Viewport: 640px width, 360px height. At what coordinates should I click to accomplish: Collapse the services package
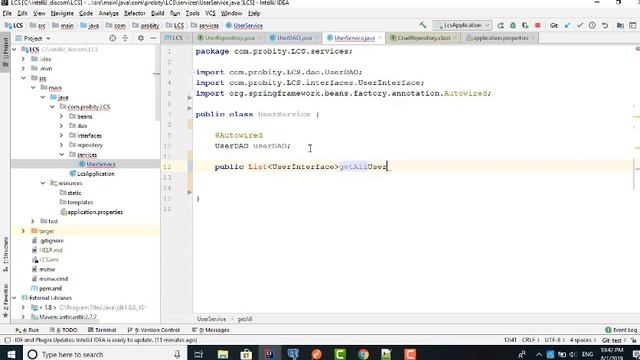pyautogui.click(x=62, y=154)
